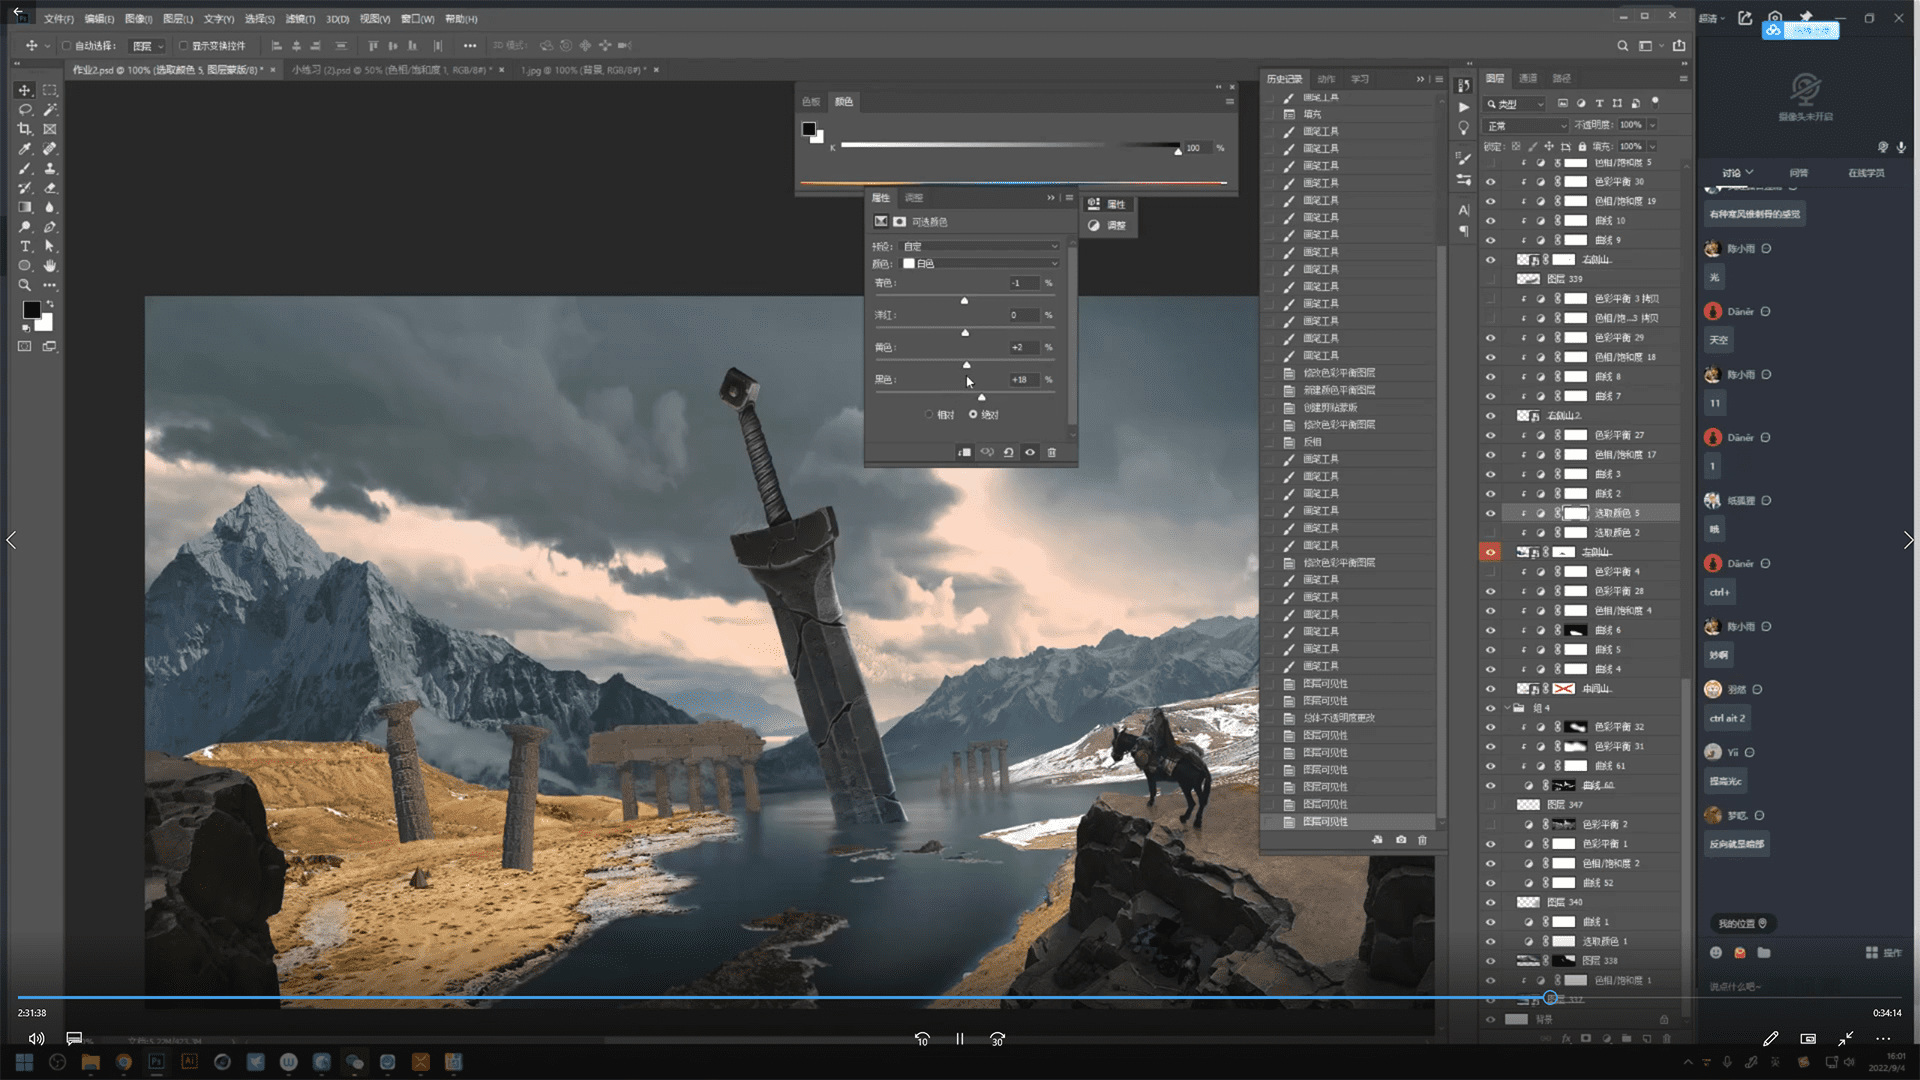Select the Gradient tool

(25, 207)
